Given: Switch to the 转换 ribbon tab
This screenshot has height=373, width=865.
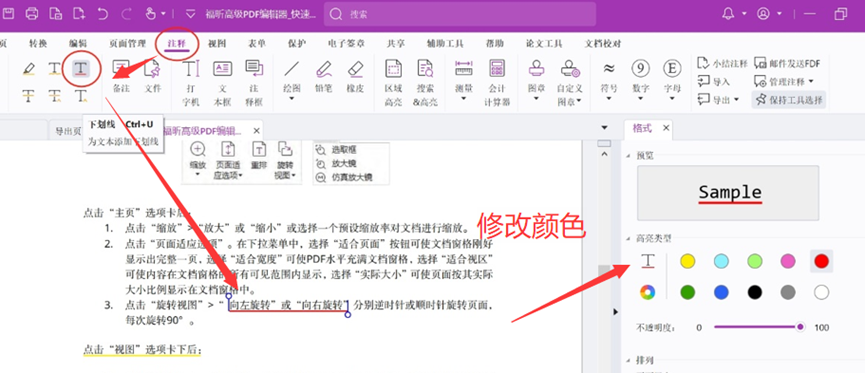Looking at the screenshot, I should [38, 44].
